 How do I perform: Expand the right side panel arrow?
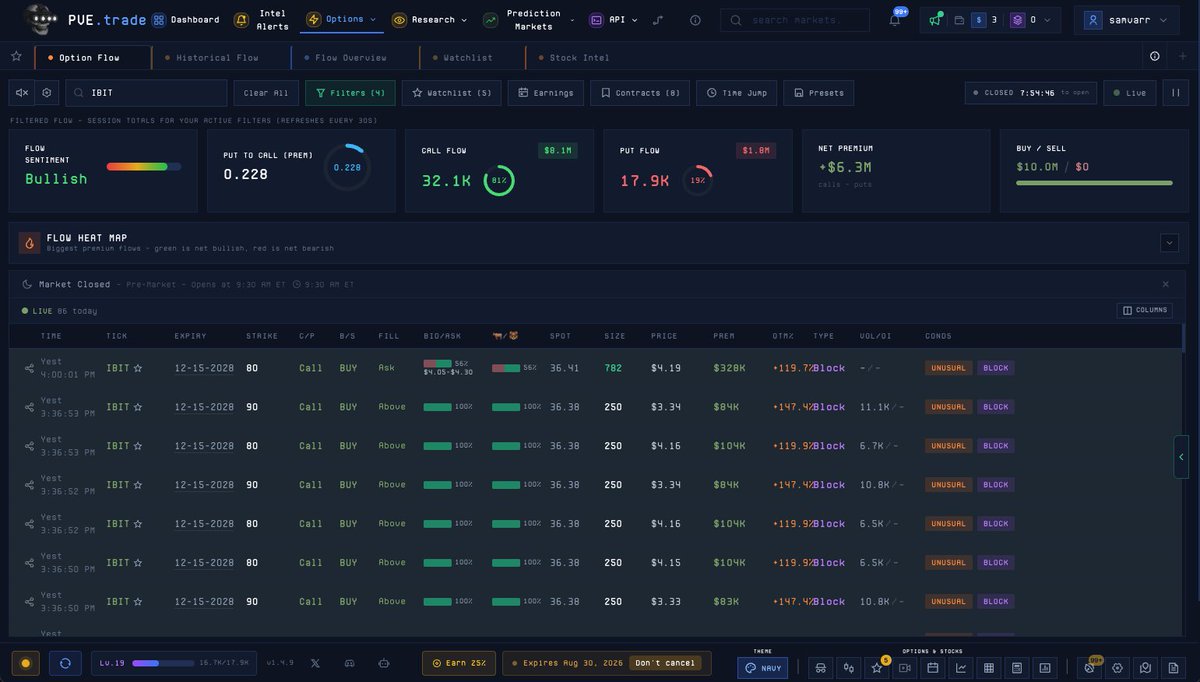click(1181, 457)
